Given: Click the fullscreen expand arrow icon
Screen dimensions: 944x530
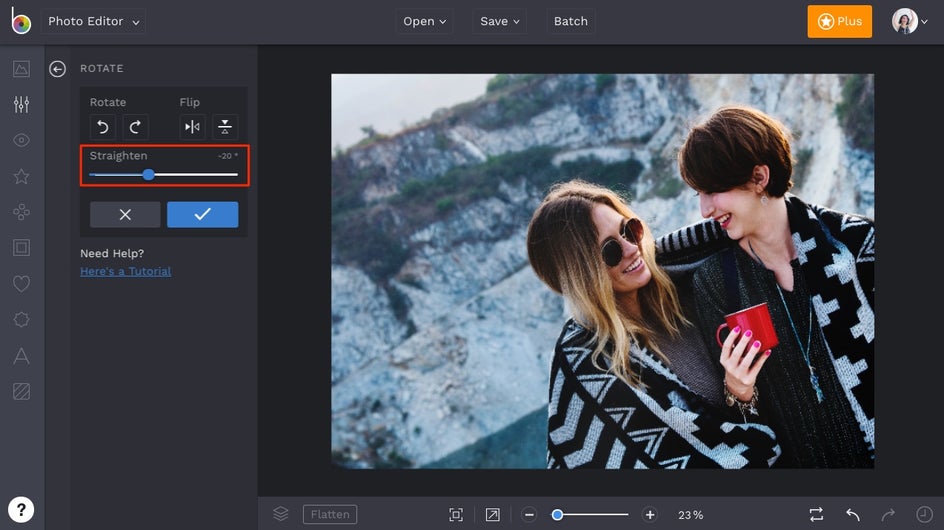Looking at the screenshot, I should 492,514.
